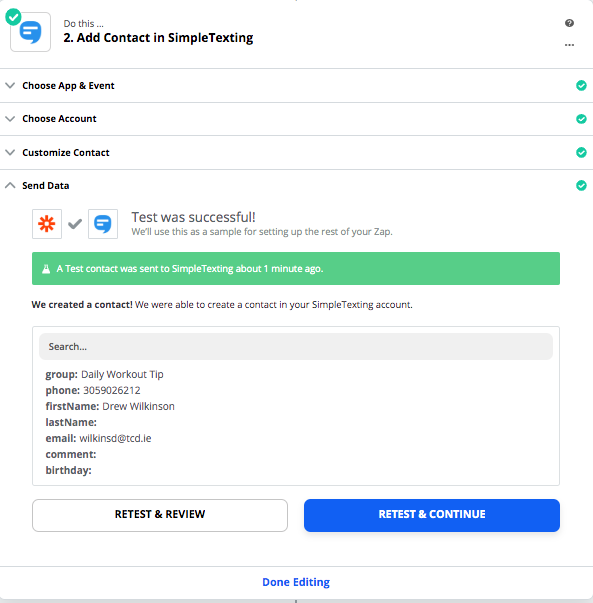Screen dimensions: 593x603
Task: Open the three-dot more options menu
Action: pos(569,45)
